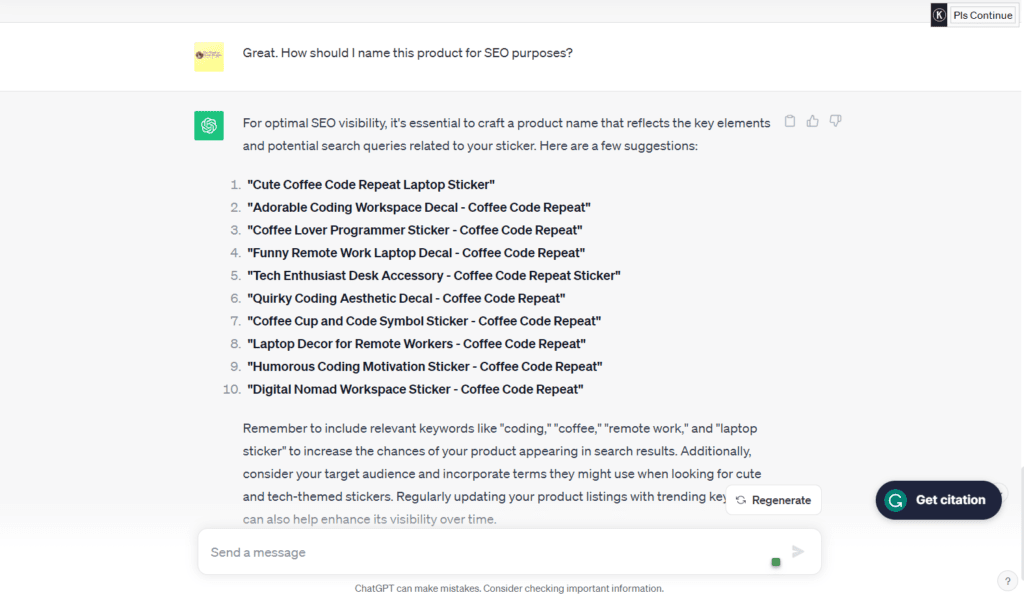Click the yellow user profile avatar
The image size is (1024, 597).
tap(209, 56)
